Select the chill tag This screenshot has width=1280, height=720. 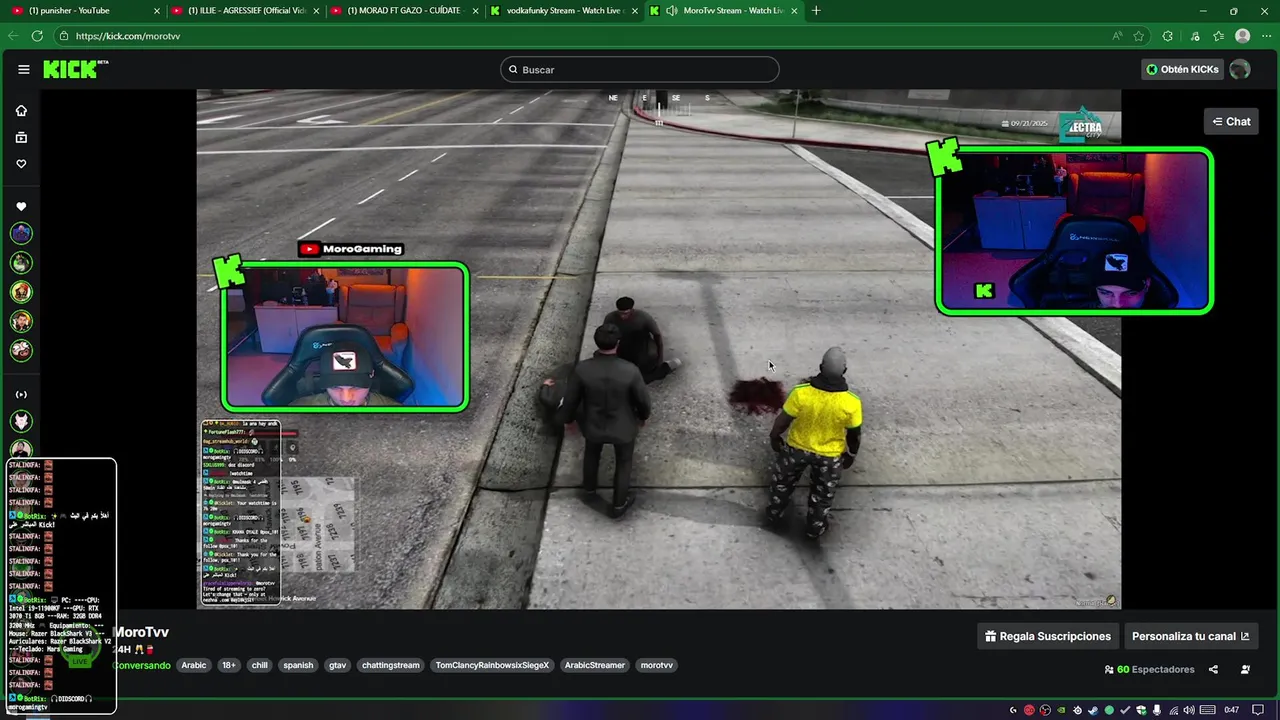click(260, 665)
